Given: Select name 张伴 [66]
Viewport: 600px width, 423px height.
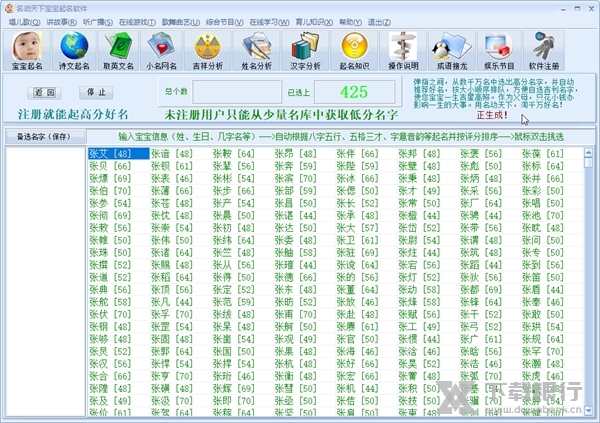Looking at the screenshot, I should [357, 154].
